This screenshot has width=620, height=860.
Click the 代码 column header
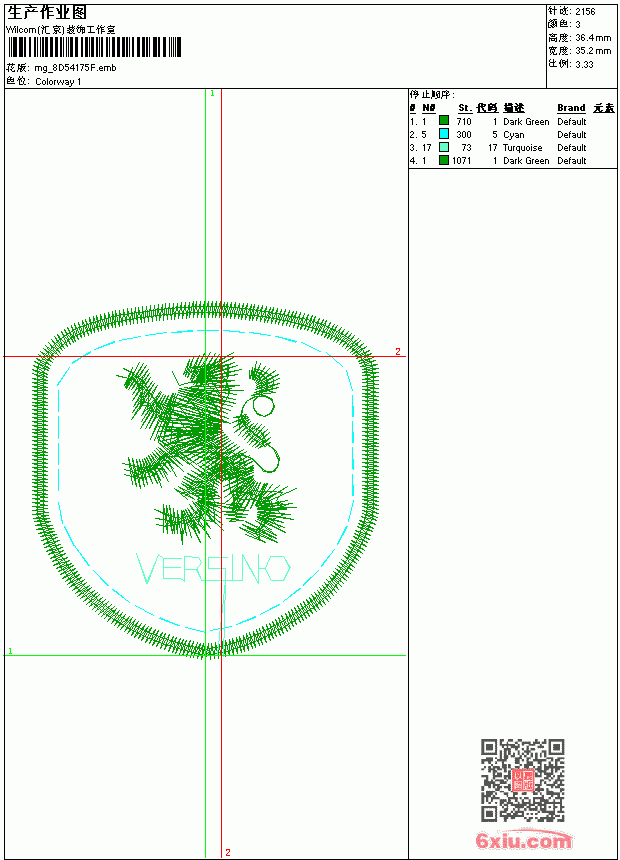[x=487, y=108]
